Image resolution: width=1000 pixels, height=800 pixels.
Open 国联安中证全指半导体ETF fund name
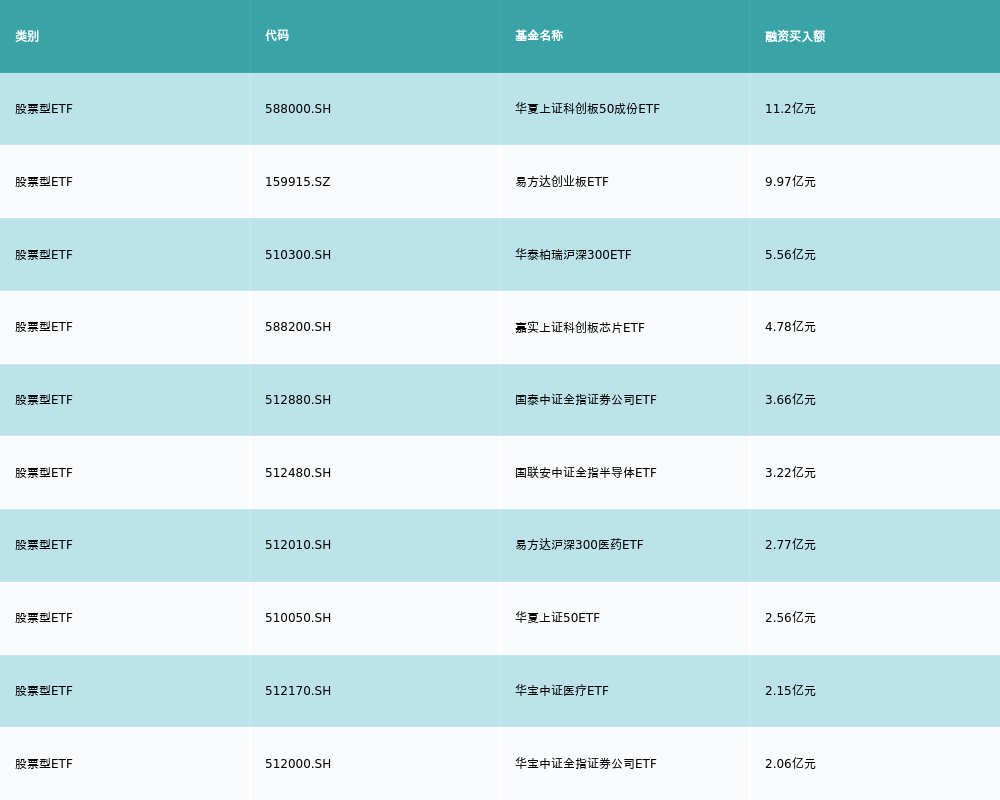(585, 473)
